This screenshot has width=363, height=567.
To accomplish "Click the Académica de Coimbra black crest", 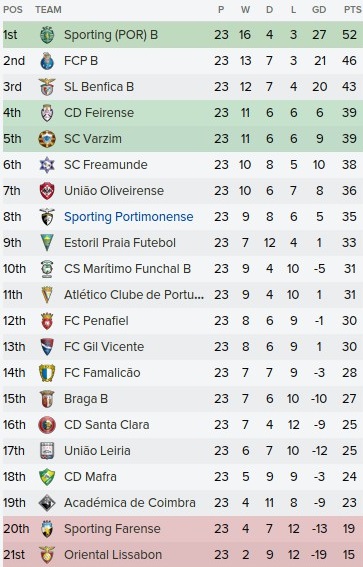I will pos(47,503).
